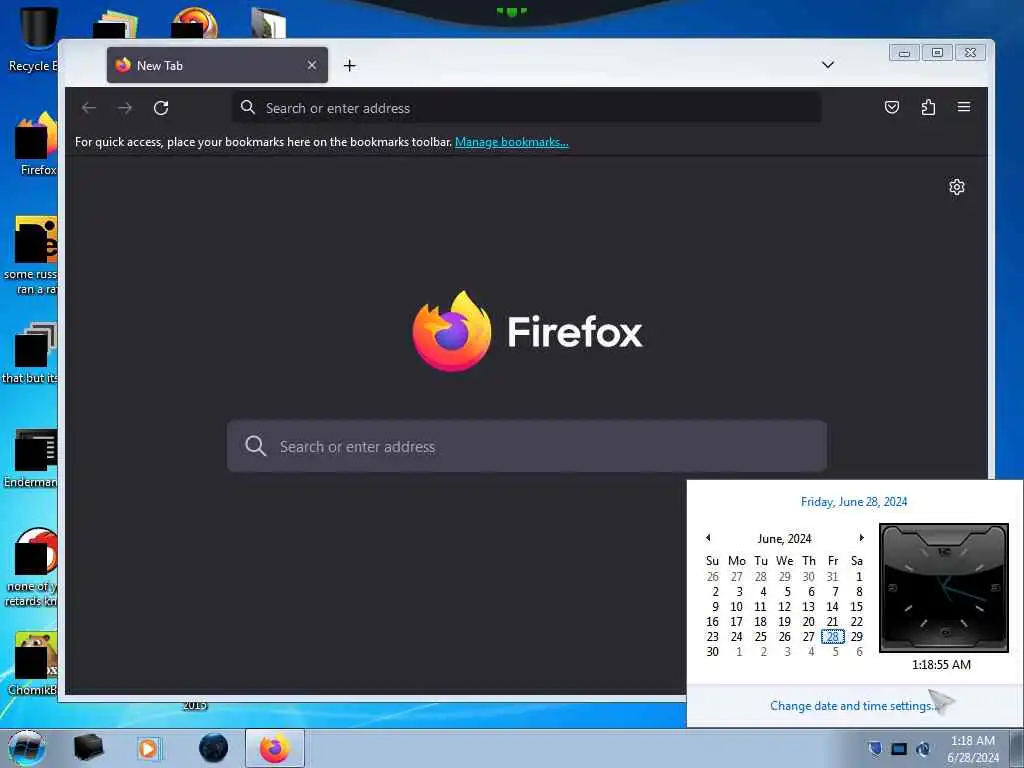
Task: Open a new tab with plus button
Action: point(349,65)
